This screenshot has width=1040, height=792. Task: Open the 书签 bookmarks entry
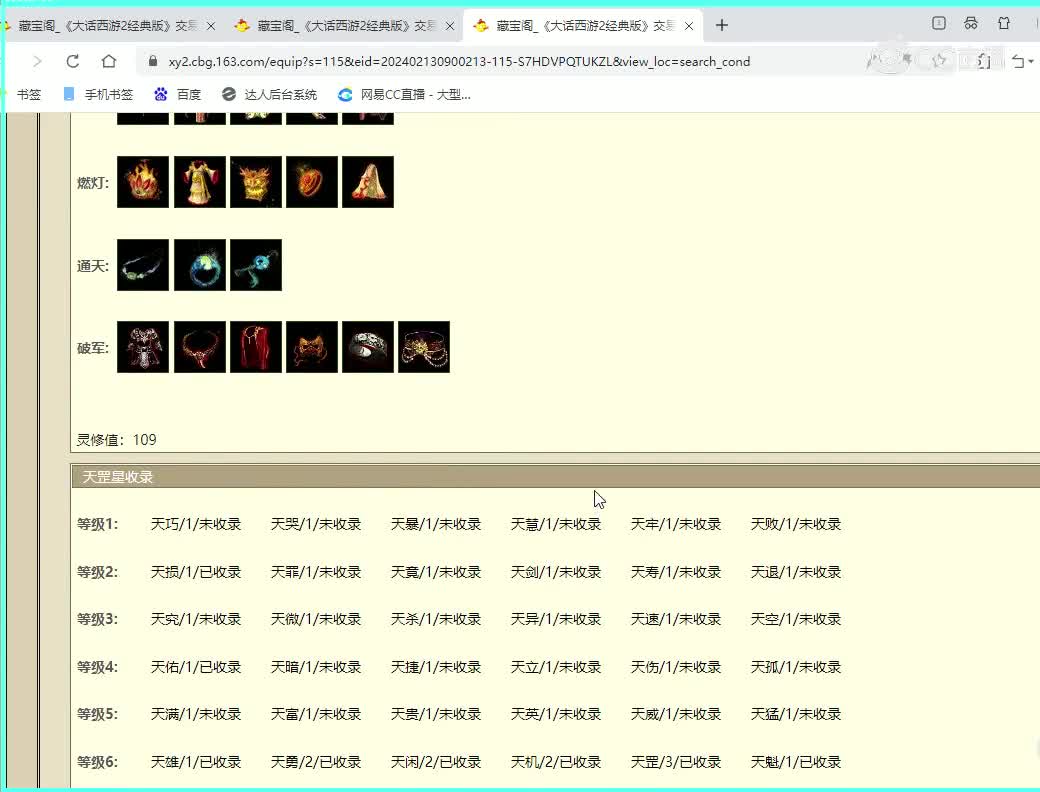point(29,95)
